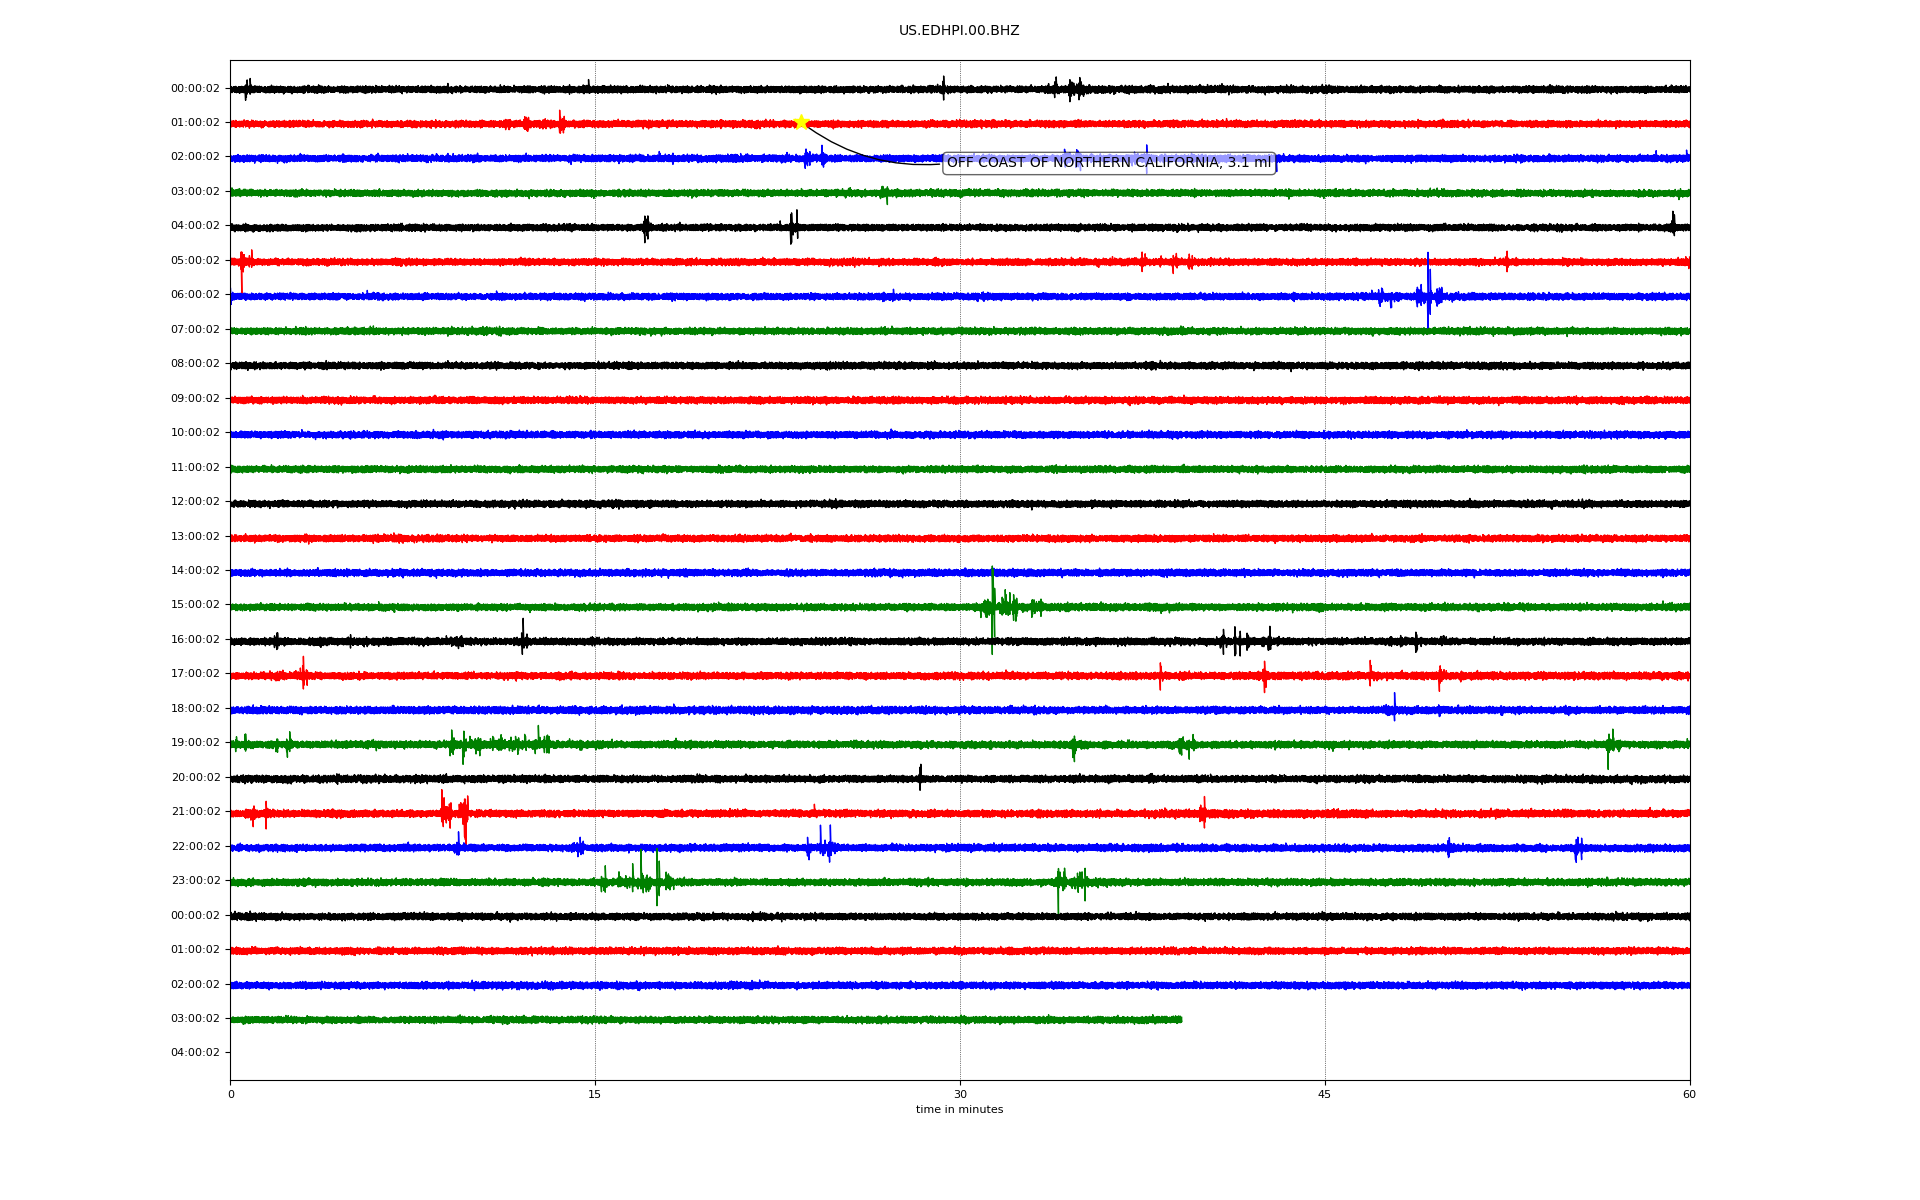The image size is (1920, 1200).
Task: Click the x-axis tick label 45
Action: click(1325, 1094)
